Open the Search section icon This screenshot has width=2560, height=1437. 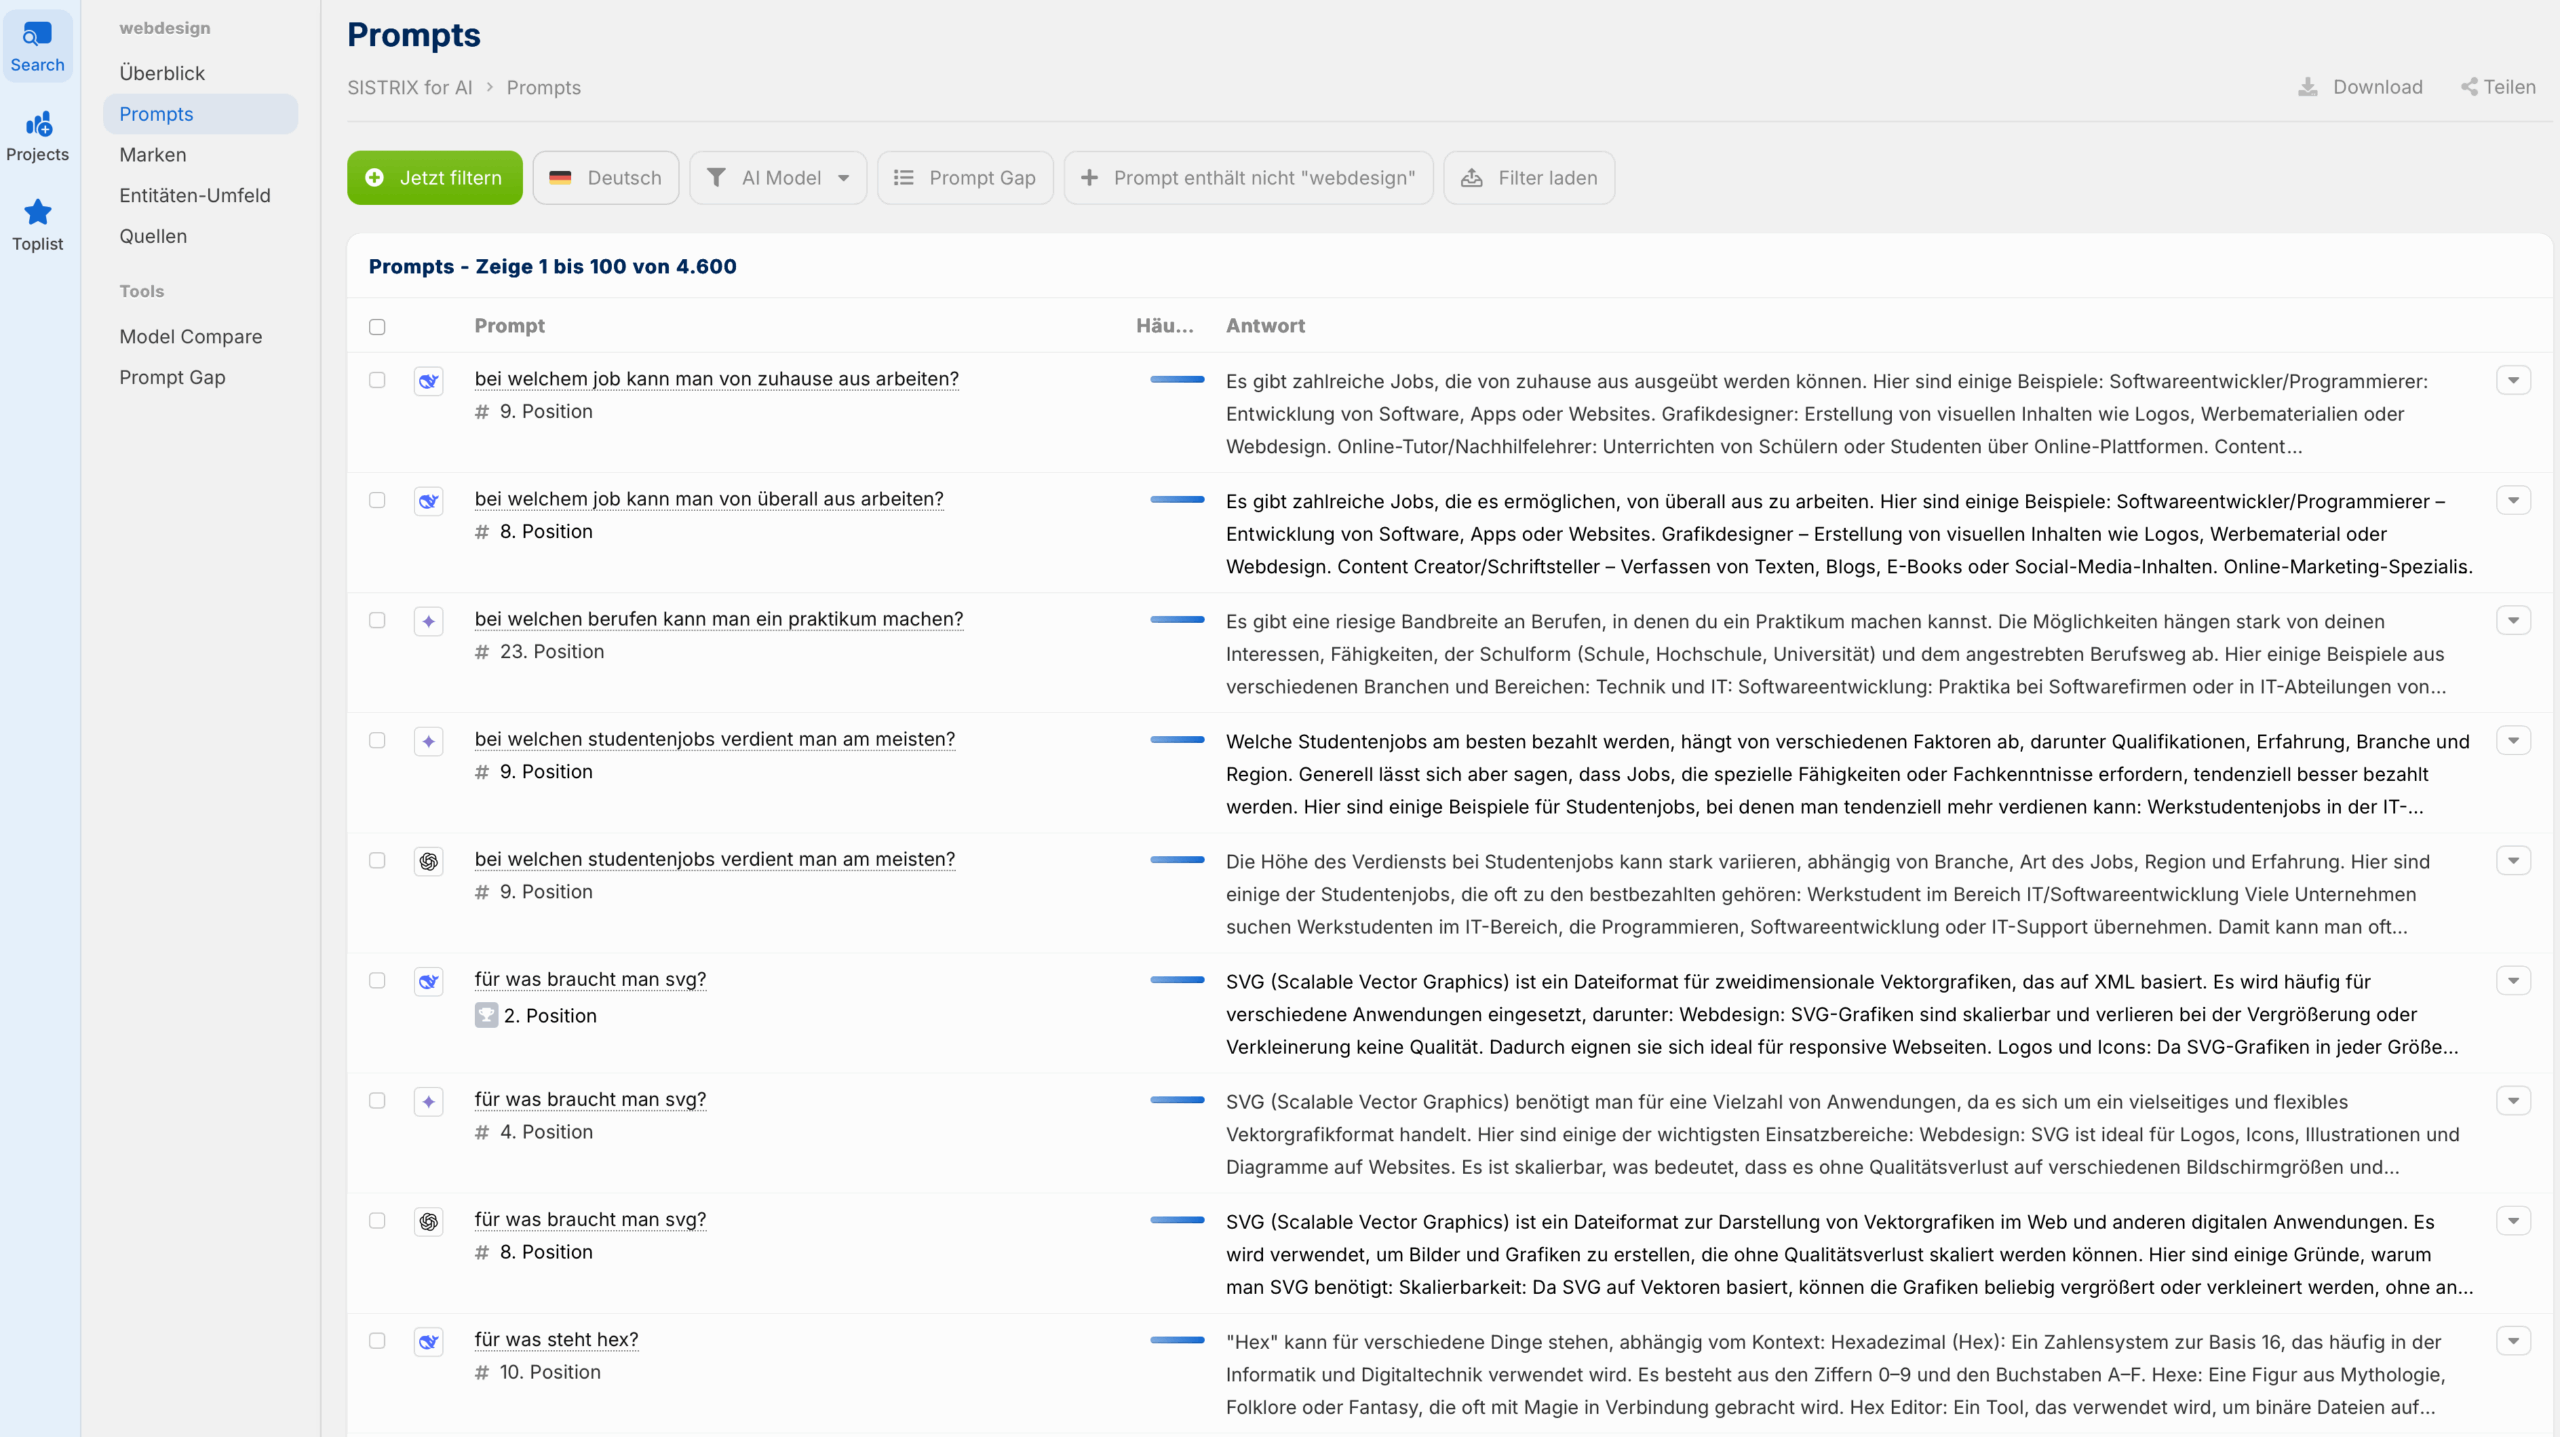point(37,36)
